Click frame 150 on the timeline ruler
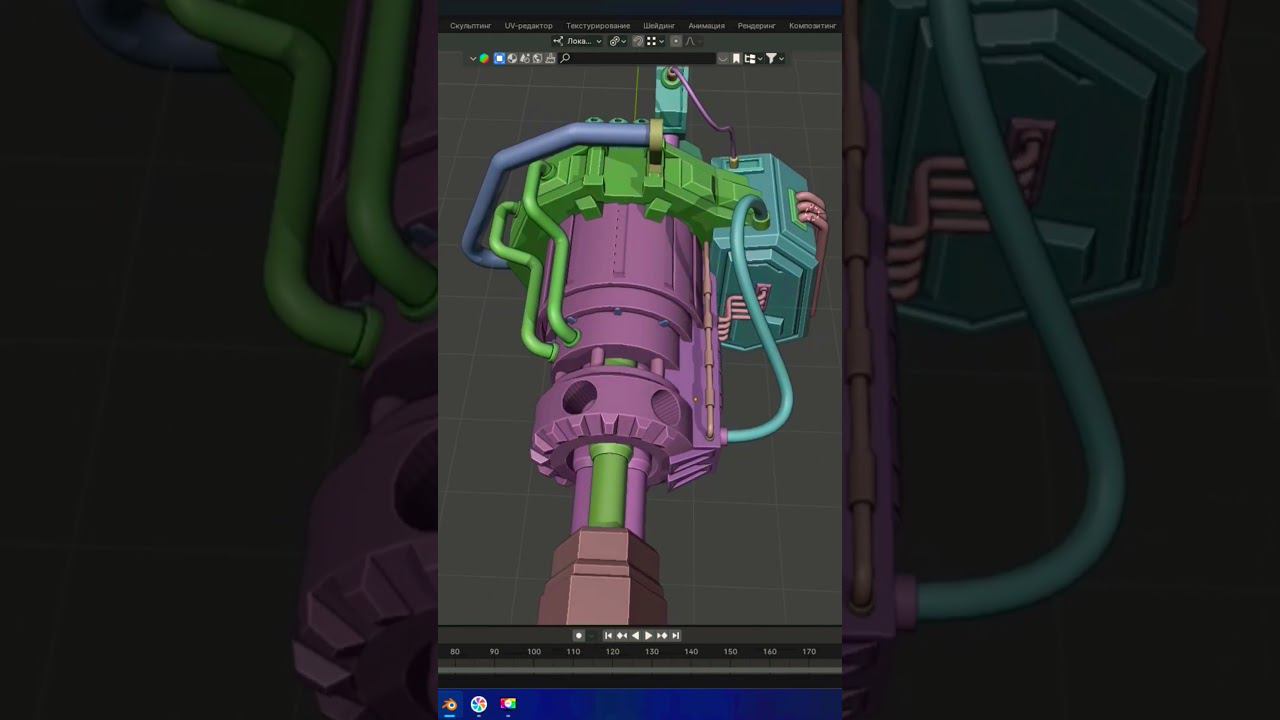 tap(730, 652)
